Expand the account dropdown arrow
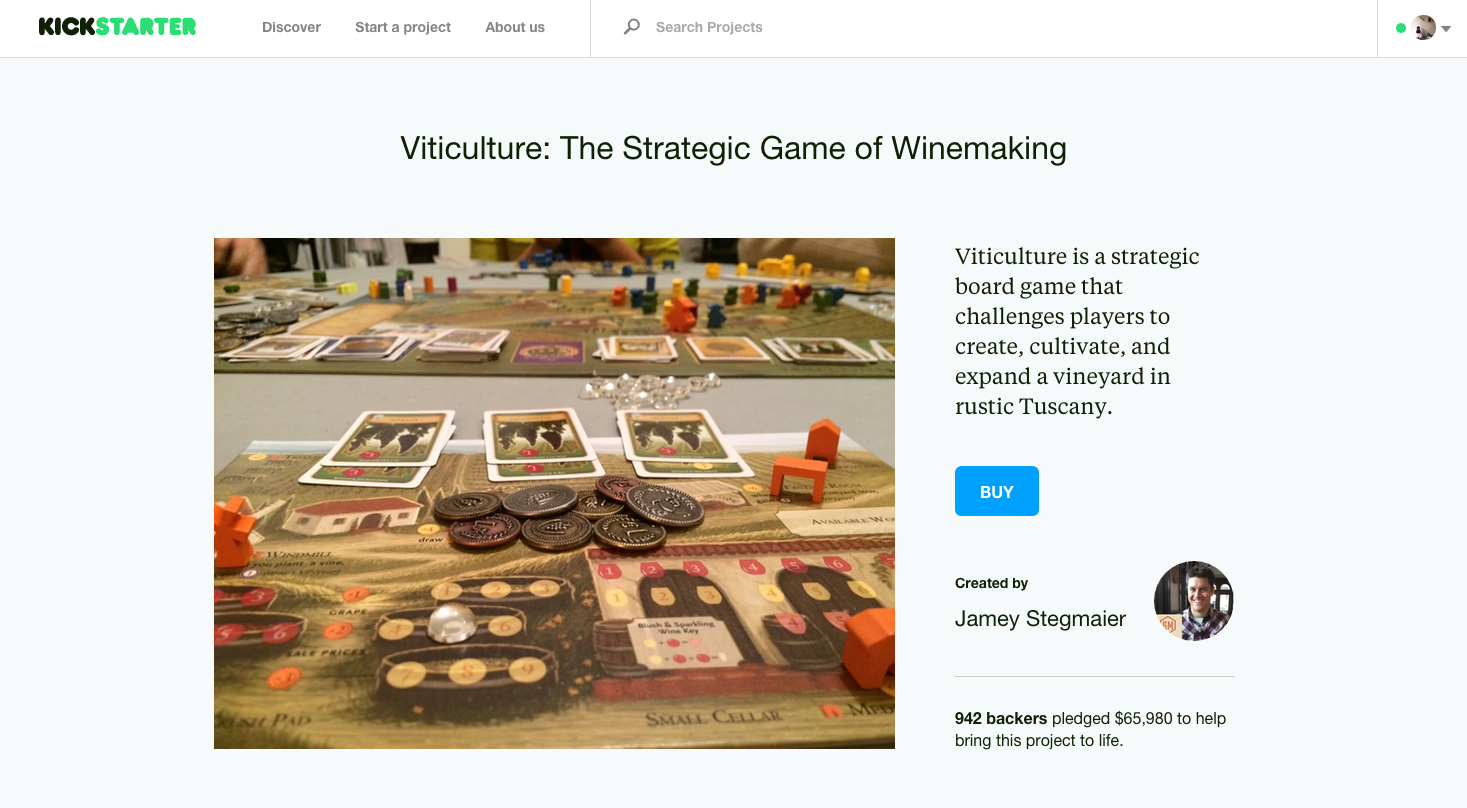 pos(1446,29)
